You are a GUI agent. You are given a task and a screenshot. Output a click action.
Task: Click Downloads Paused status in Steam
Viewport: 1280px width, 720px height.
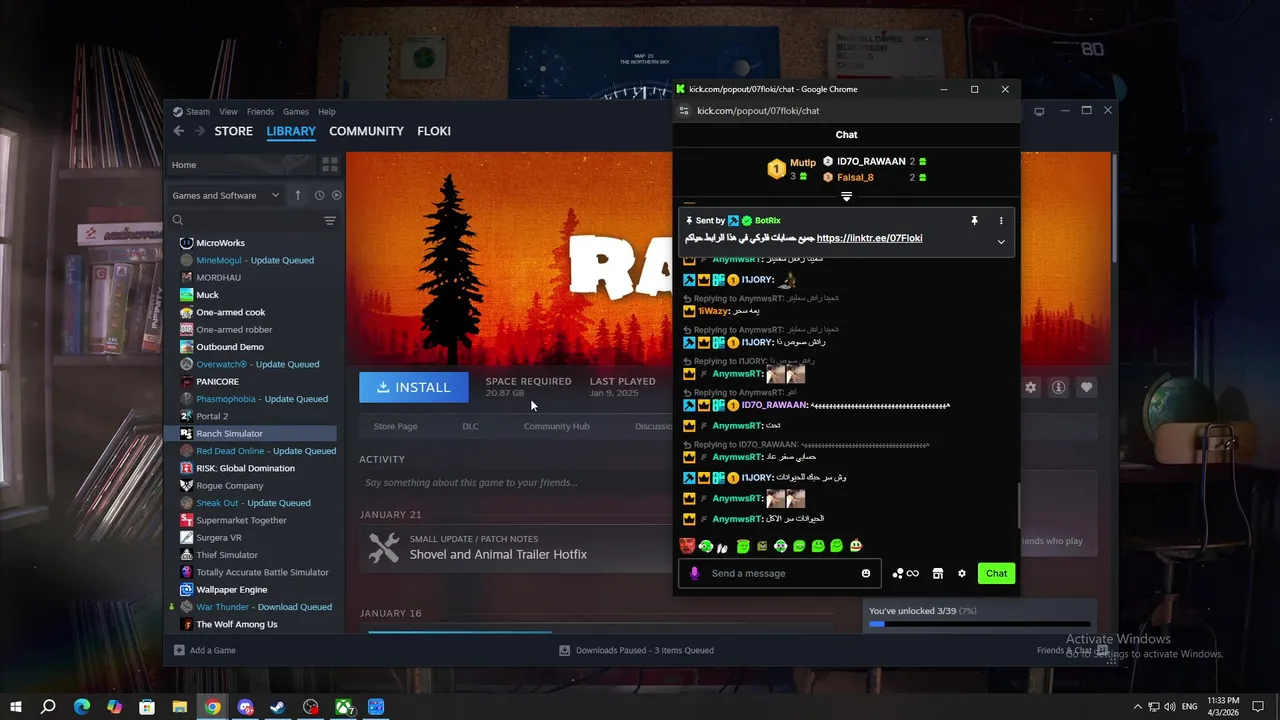[x=636, y=650]
